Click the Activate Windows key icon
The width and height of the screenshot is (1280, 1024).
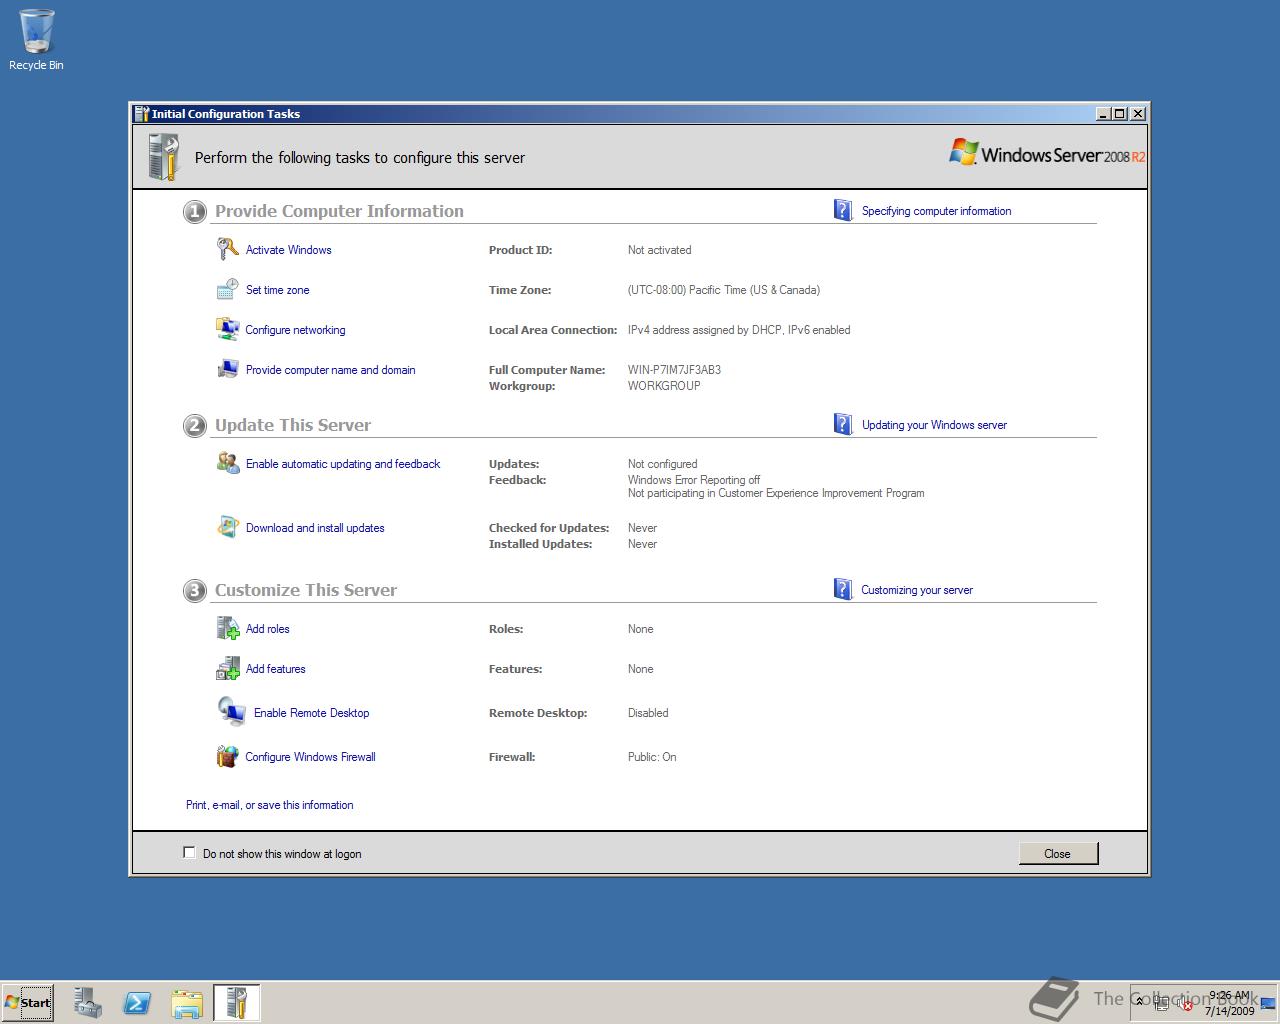[x=228, y=249]
